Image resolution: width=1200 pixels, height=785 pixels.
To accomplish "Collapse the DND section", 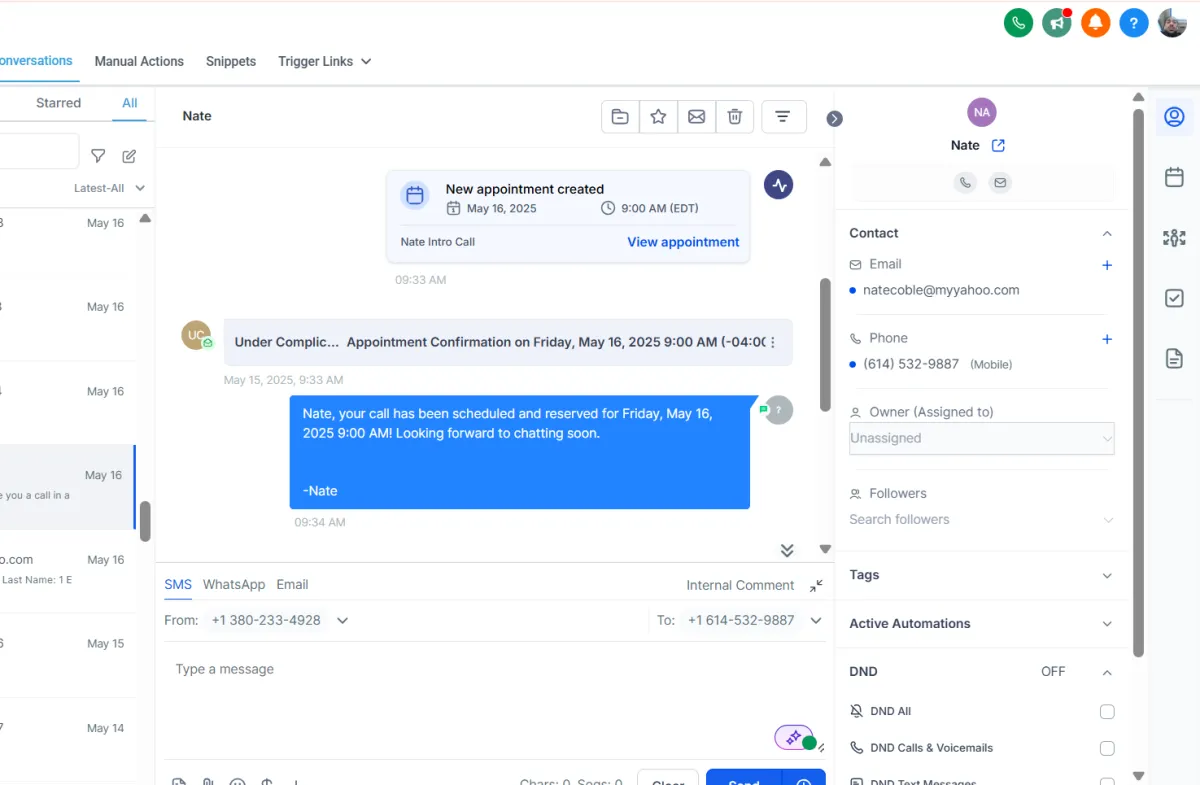I will point(1107,673).
